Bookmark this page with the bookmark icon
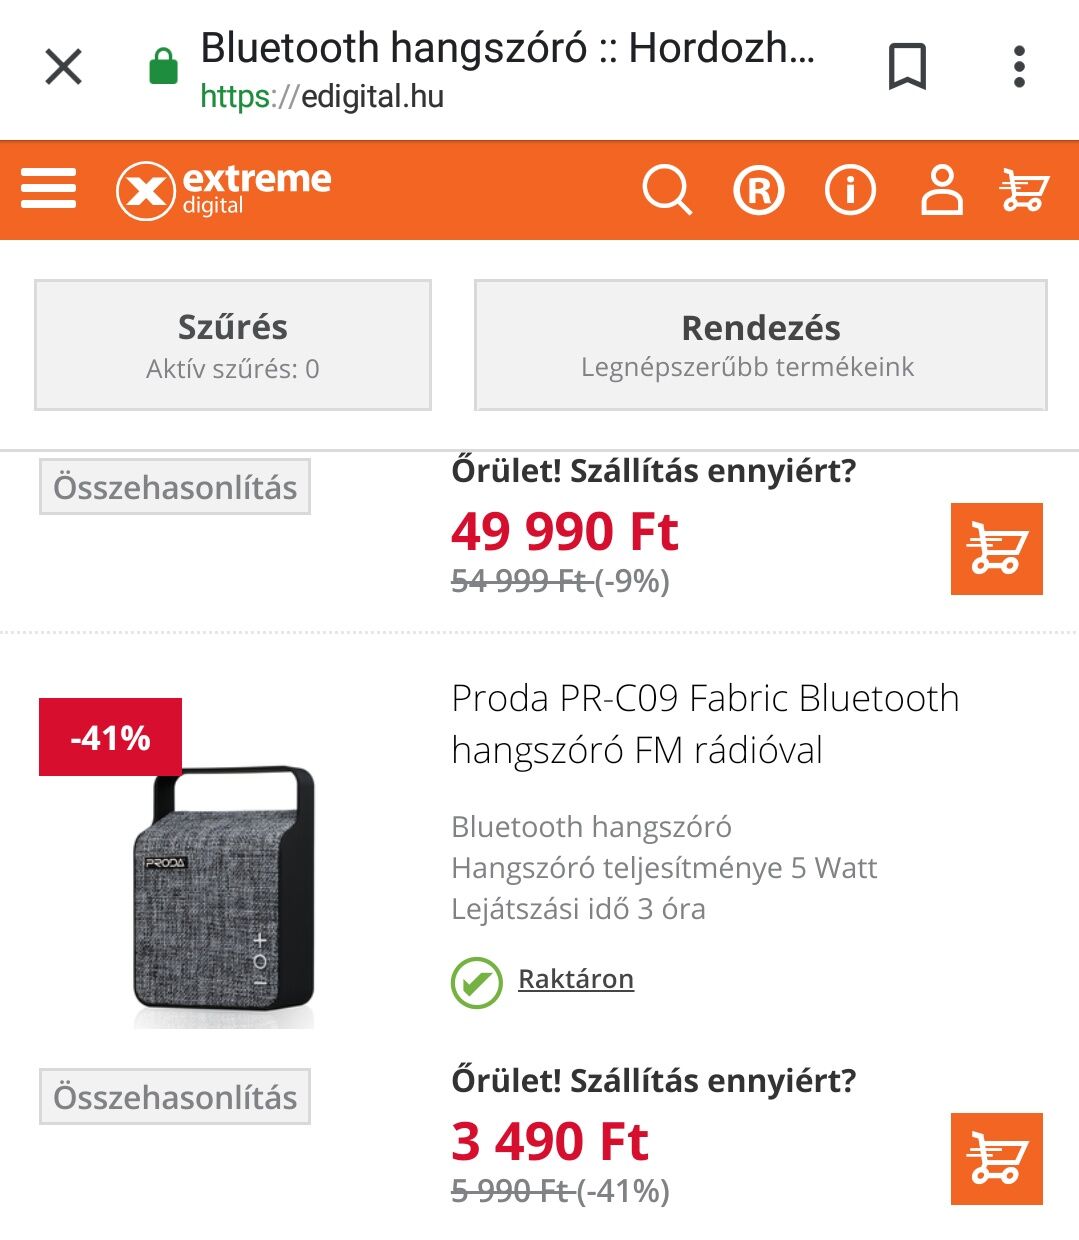The width and height of the screenshot is (1079, 1240). pos(908,67)
